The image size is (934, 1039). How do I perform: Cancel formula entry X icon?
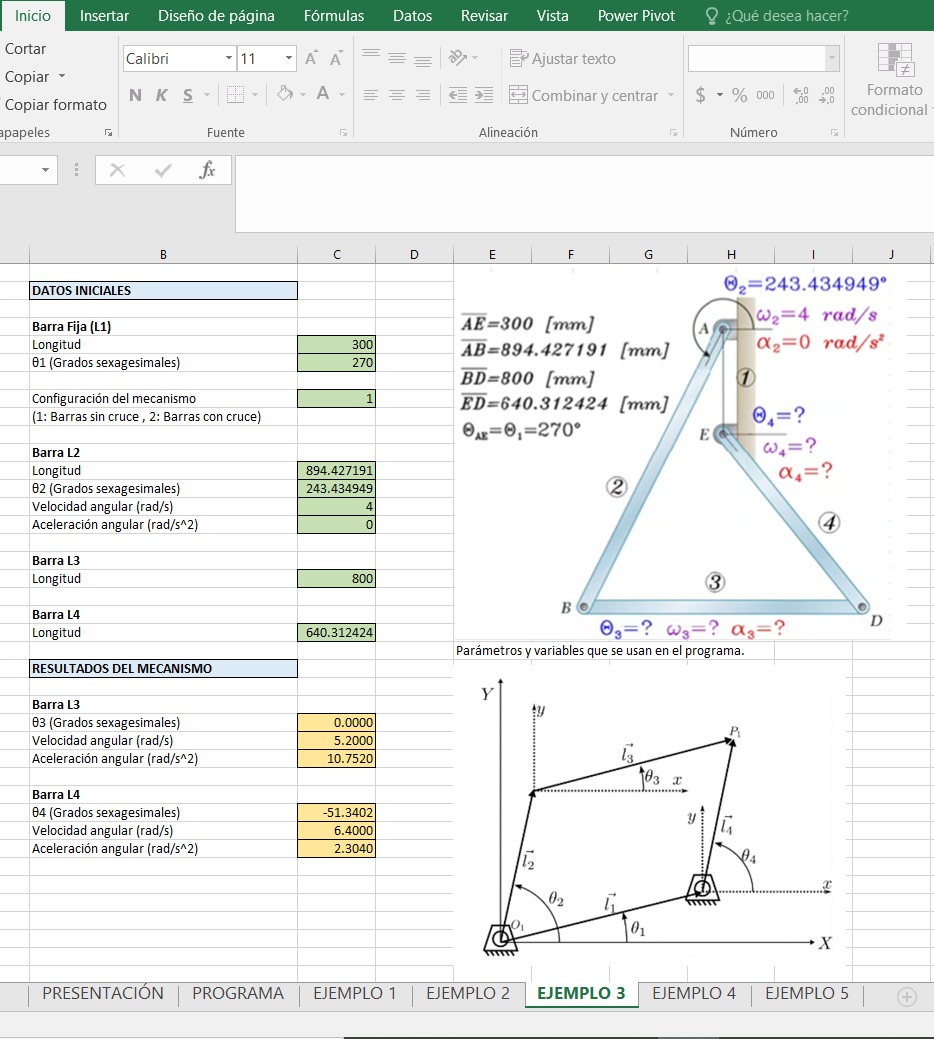[117, 170]
